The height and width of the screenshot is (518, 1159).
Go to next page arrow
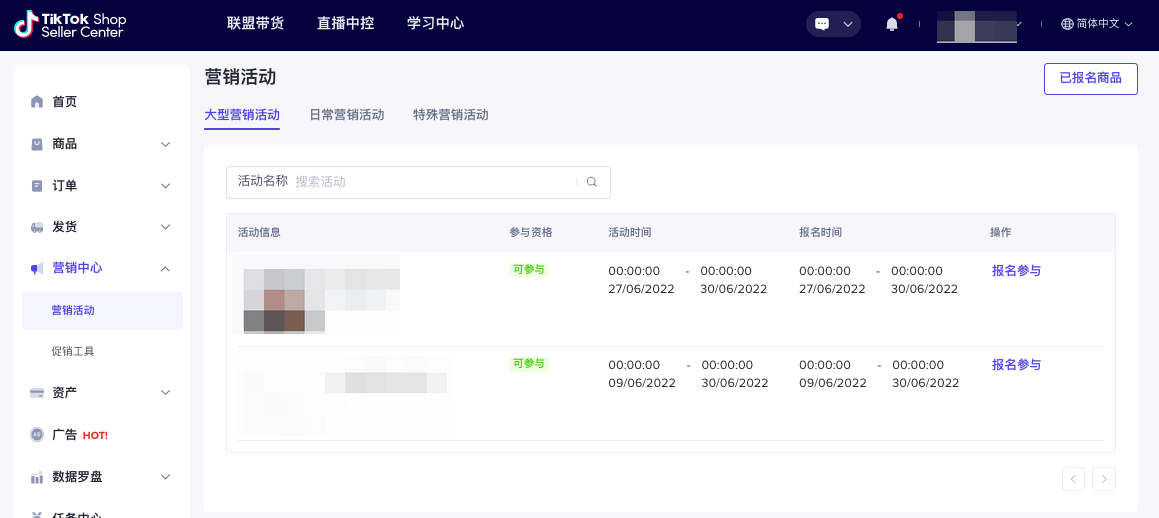click(x=1104, y=479)
